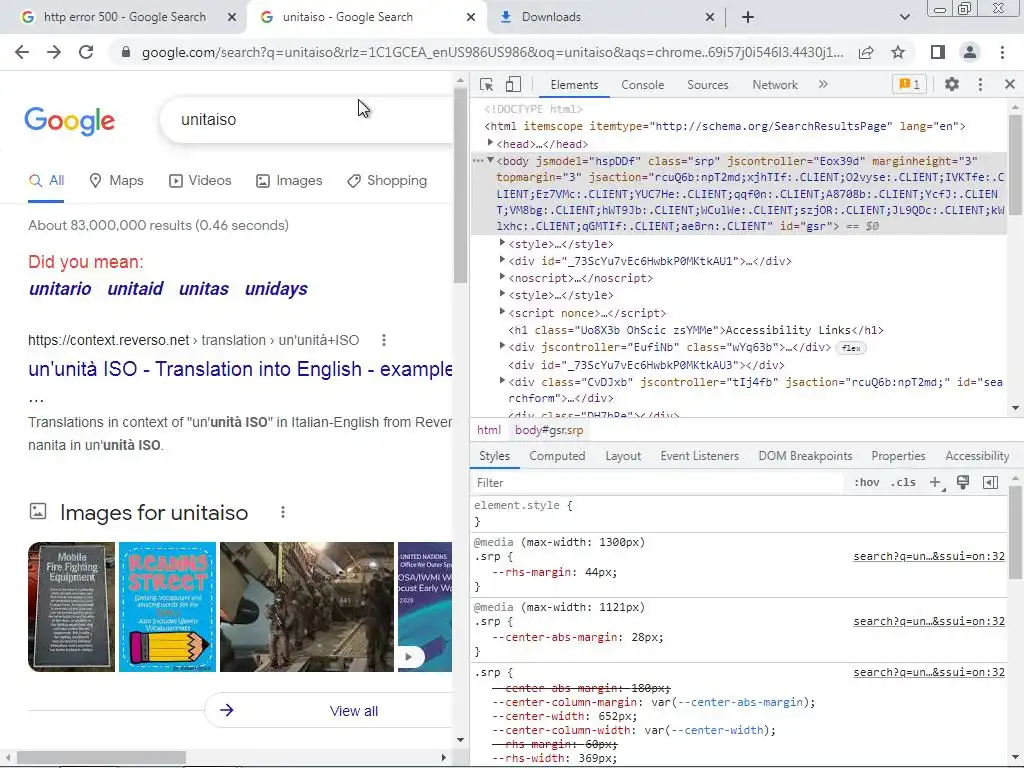Focus the styles Filter field
The height and width of the screenshot is (768, 1024).
coord(657,483)
